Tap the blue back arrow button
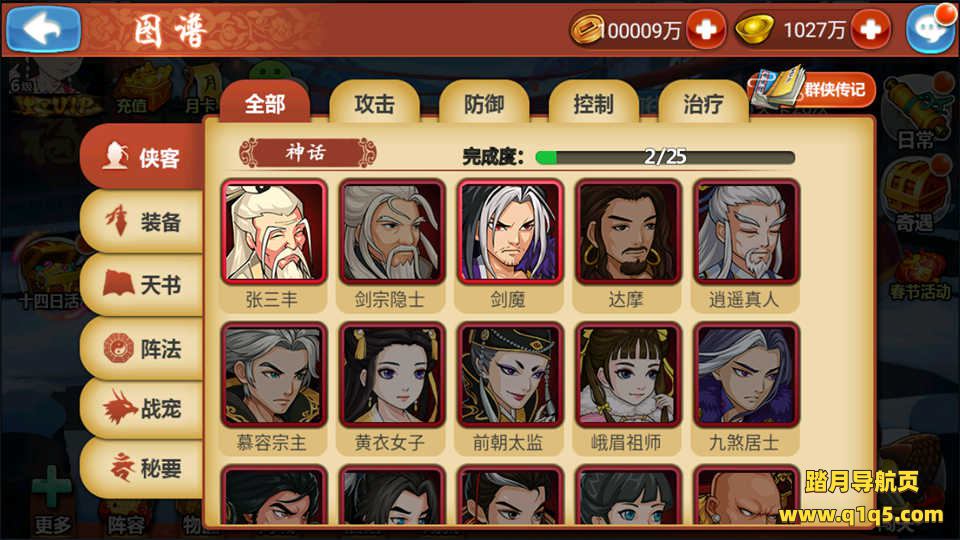The width and height of the screenshot is (960, 540). tap(43, 28)
